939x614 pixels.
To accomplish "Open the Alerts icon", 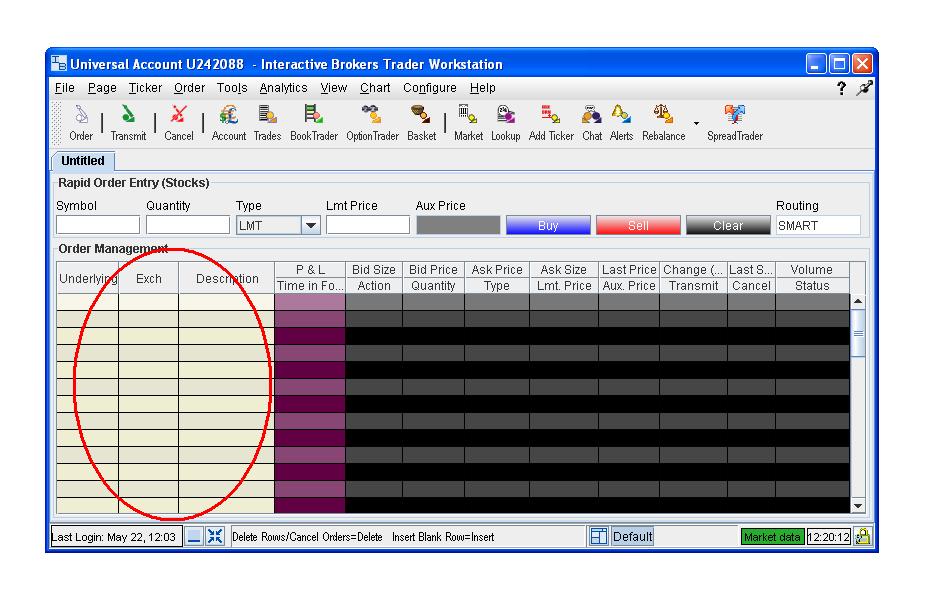I will (621, 123).
